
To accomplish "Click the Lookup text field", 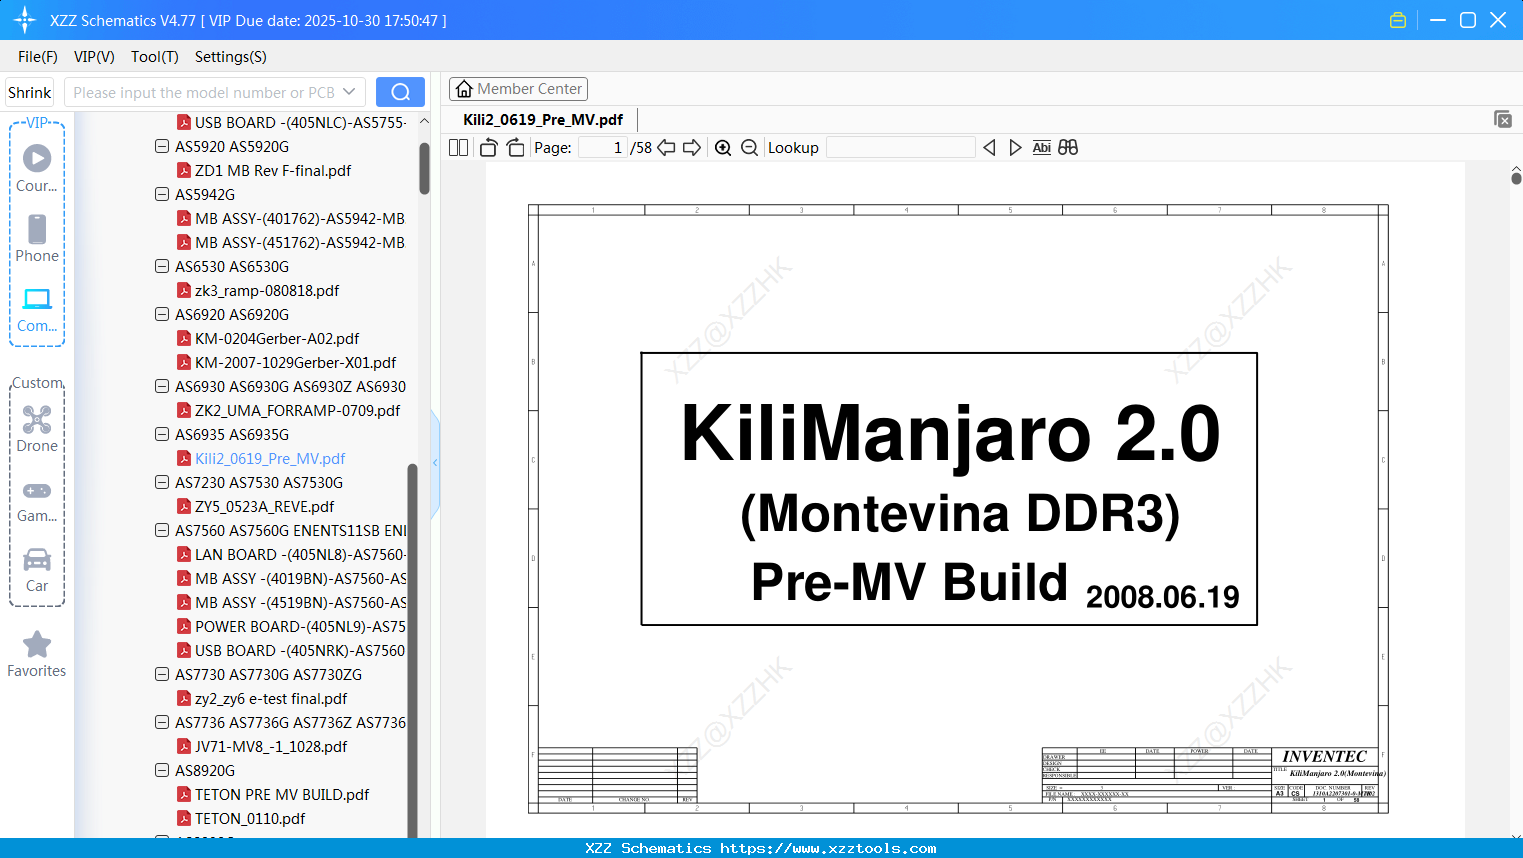I will 901,148.
